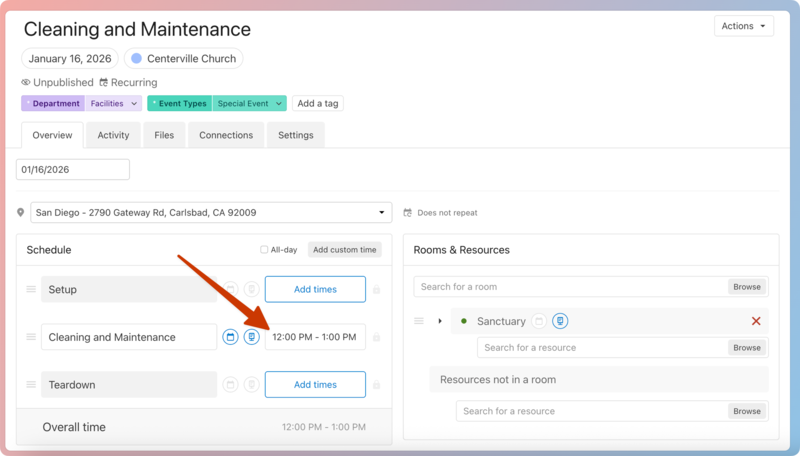The image size is (800, 456).
Task: Open the Actions dropdown menu
Action: pyautogui.click(x=743, y=26)
